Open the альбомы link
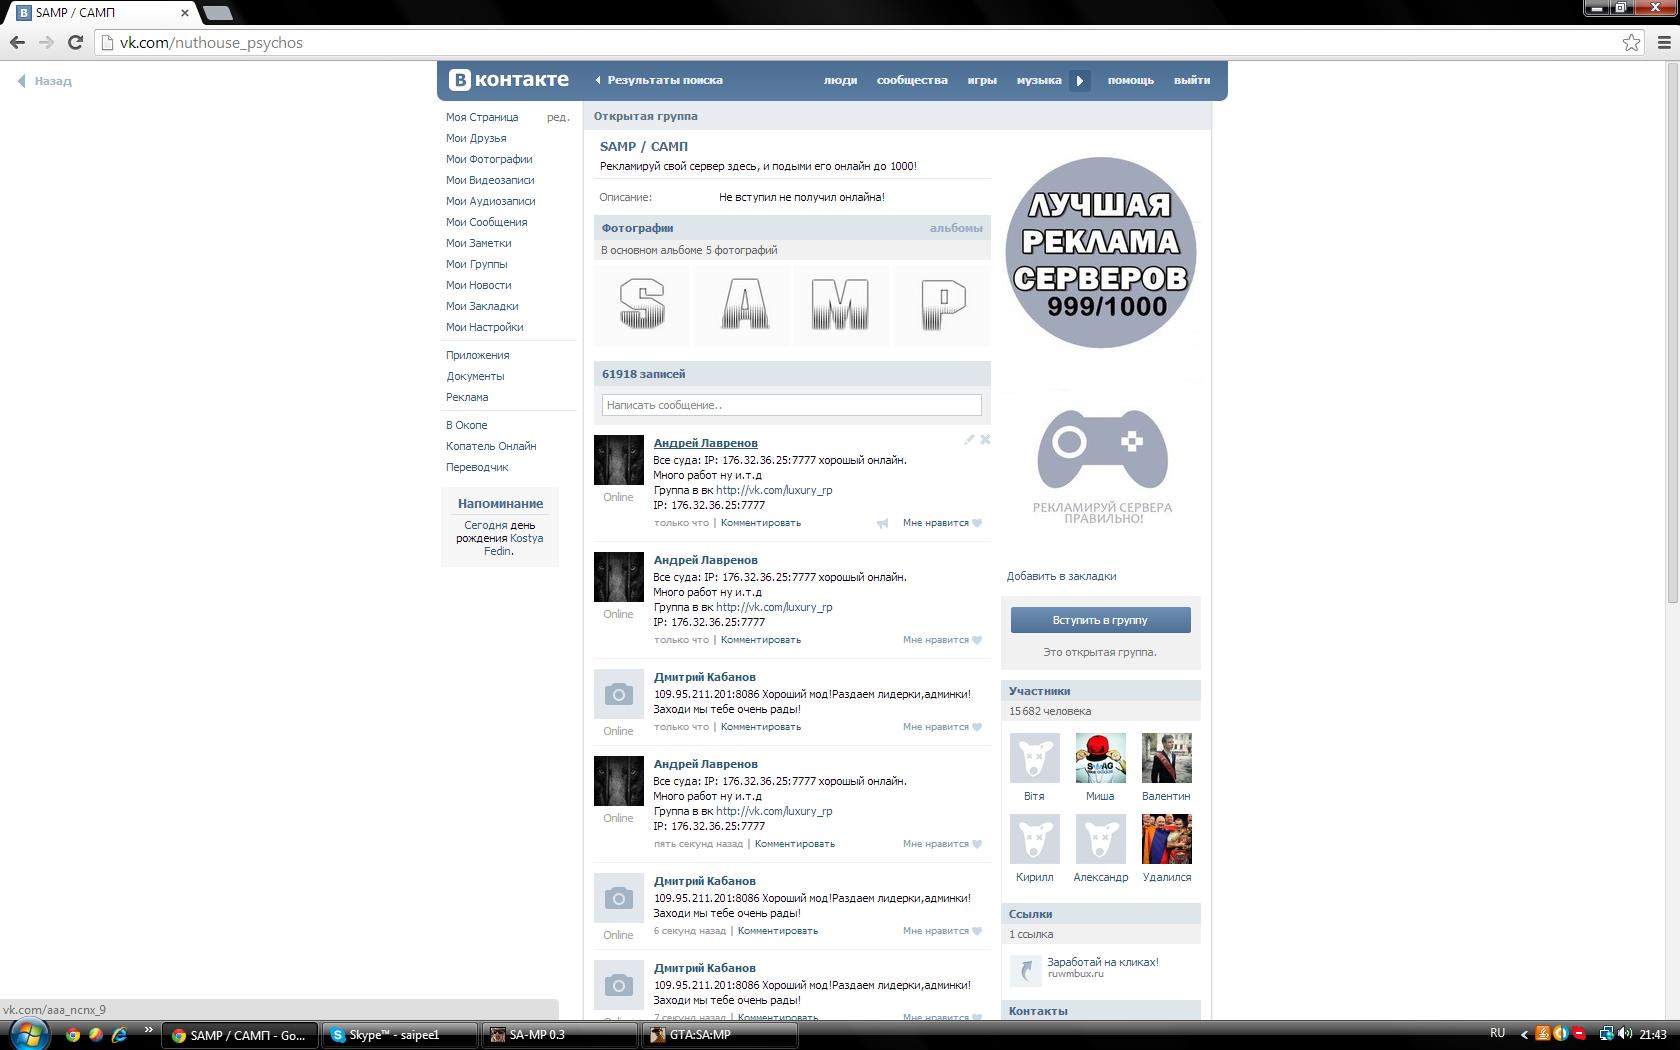The image size is (1680, 1050). point(956,228)
